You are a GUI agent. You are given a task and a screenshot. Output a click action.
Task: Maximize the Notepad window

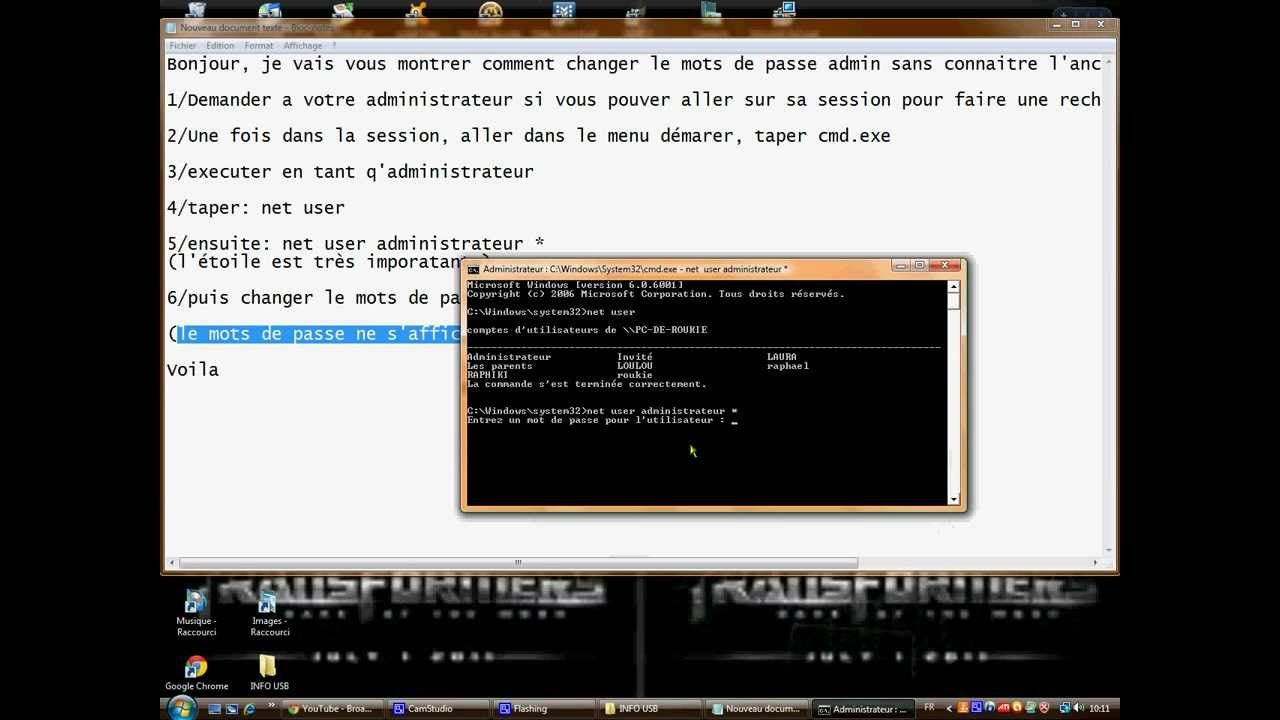[1076, 24]
